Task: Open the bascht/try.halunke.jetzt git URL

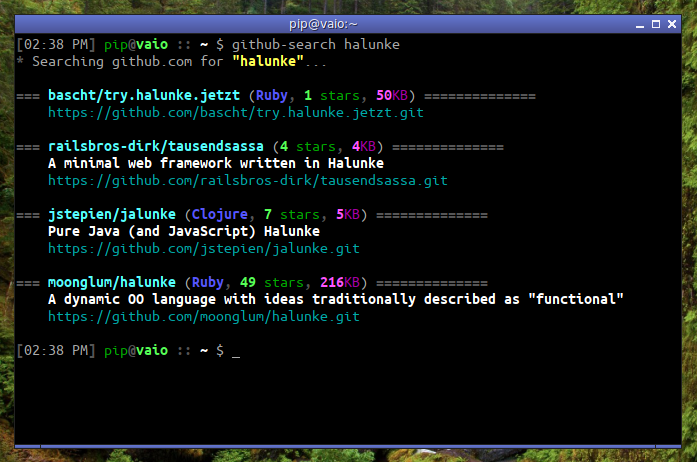Action: pos(236,112)
